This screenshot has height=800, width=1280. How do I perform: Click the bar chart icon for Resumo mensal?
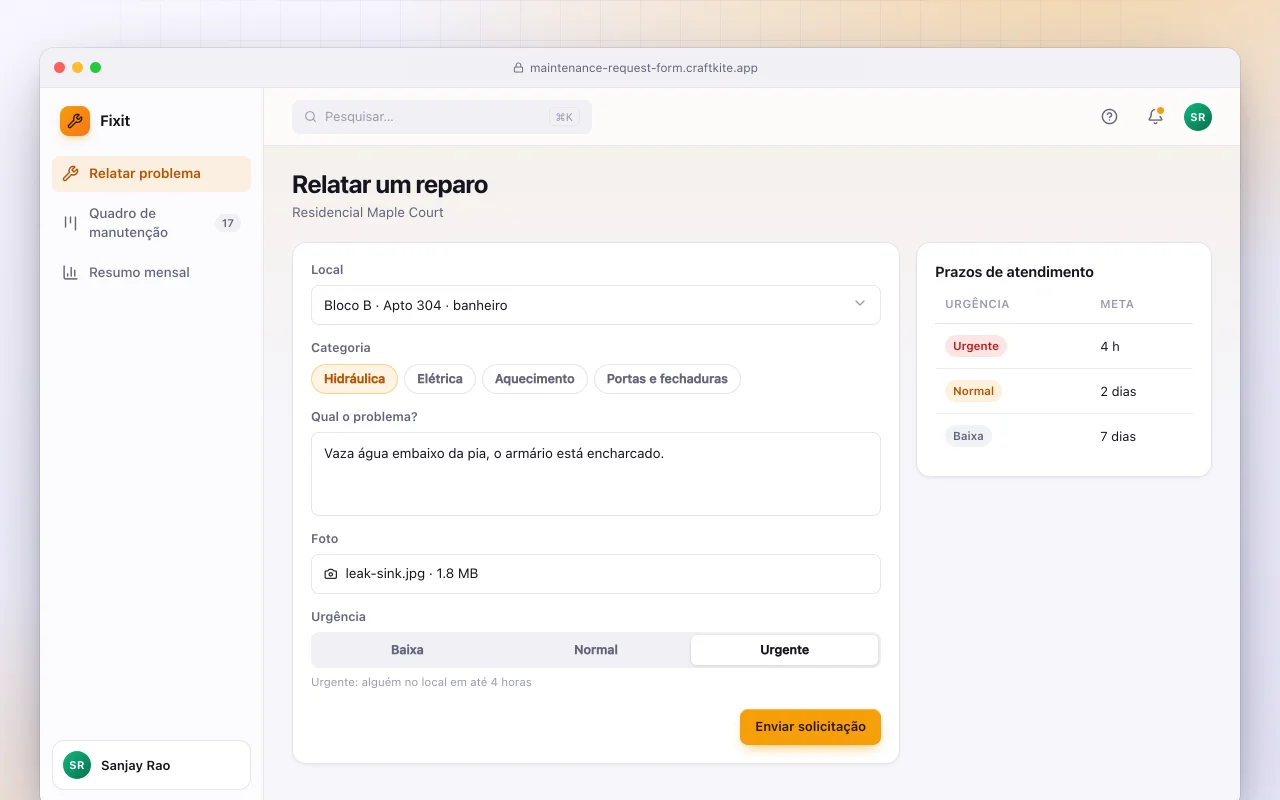click(70, 272)
